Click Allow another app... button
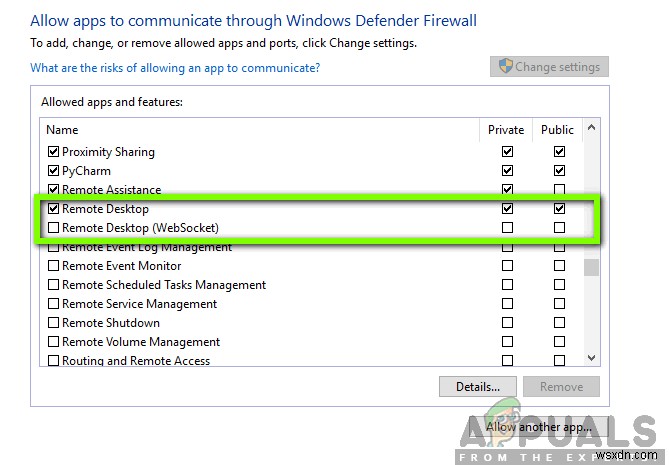This screenshot has height=465, width=669. 538,428
